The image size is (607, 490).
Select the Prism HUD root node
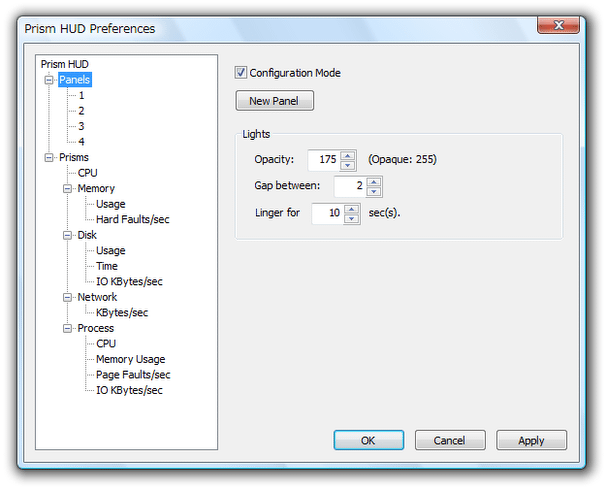coord(65,64)
